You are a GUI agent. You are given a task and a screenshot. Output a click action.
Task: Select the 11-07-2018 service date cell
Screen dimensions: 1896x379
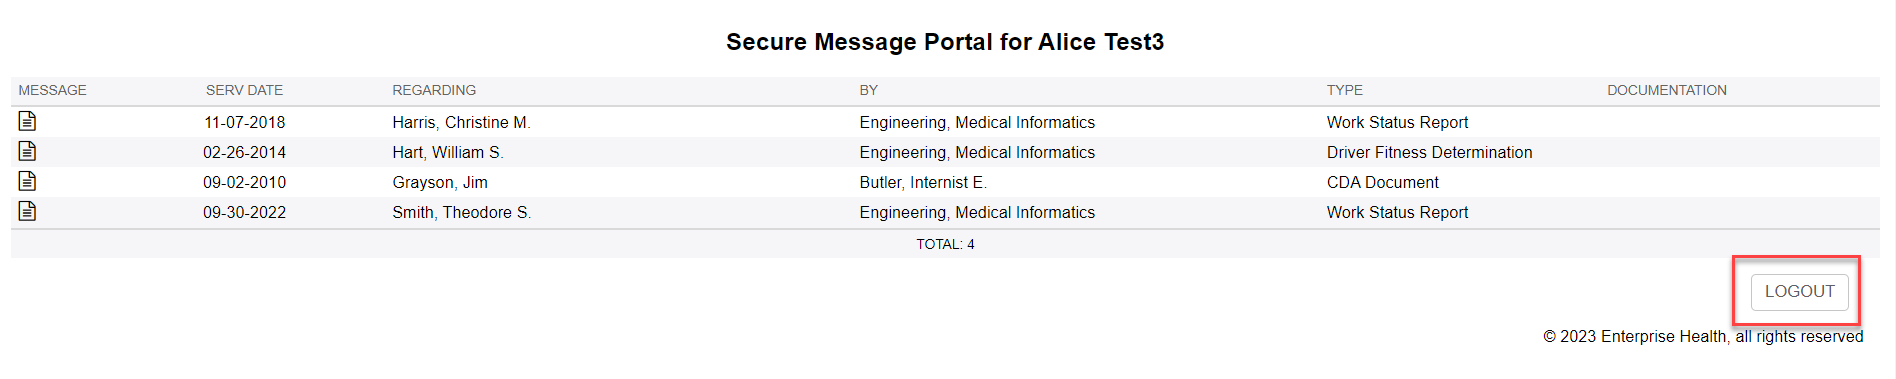pos(244,122)
